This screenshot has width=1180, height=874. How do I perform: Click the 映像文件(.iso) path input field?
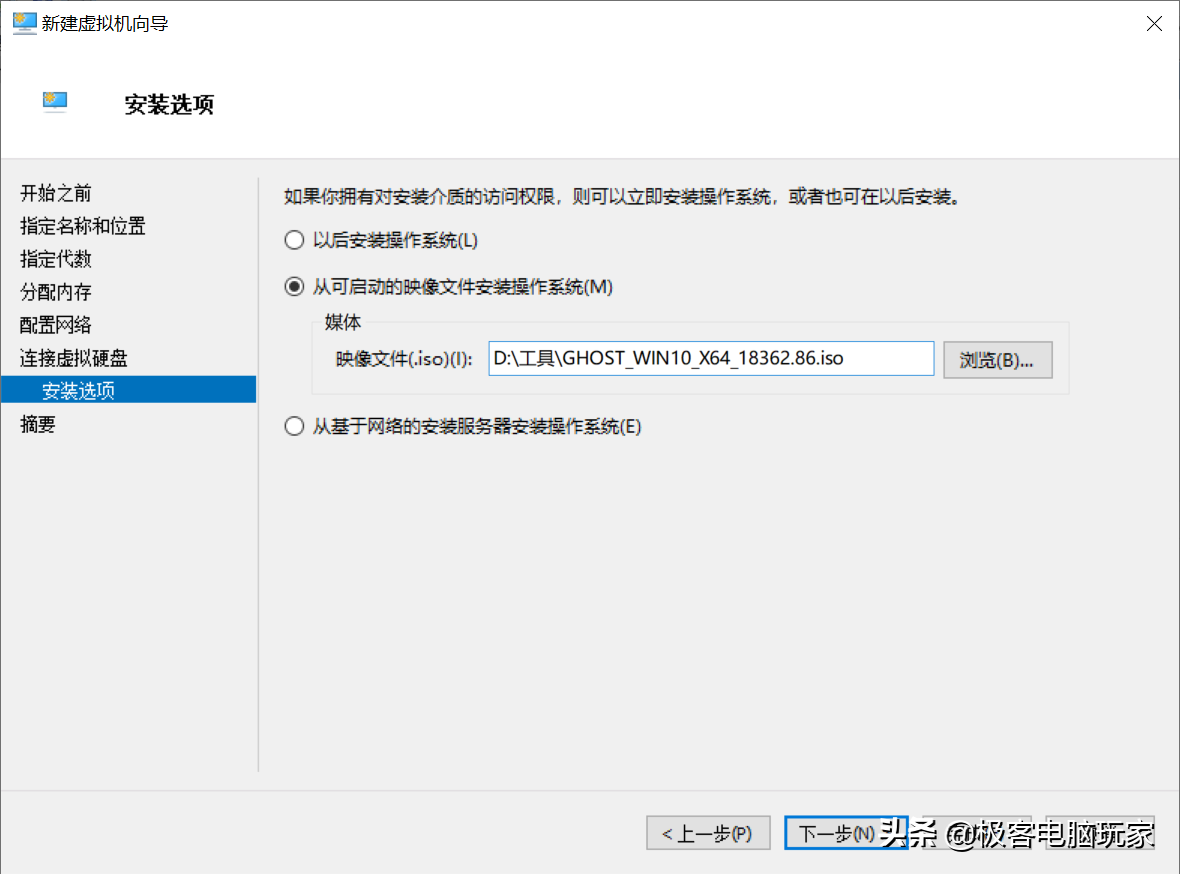coord(711,358)
